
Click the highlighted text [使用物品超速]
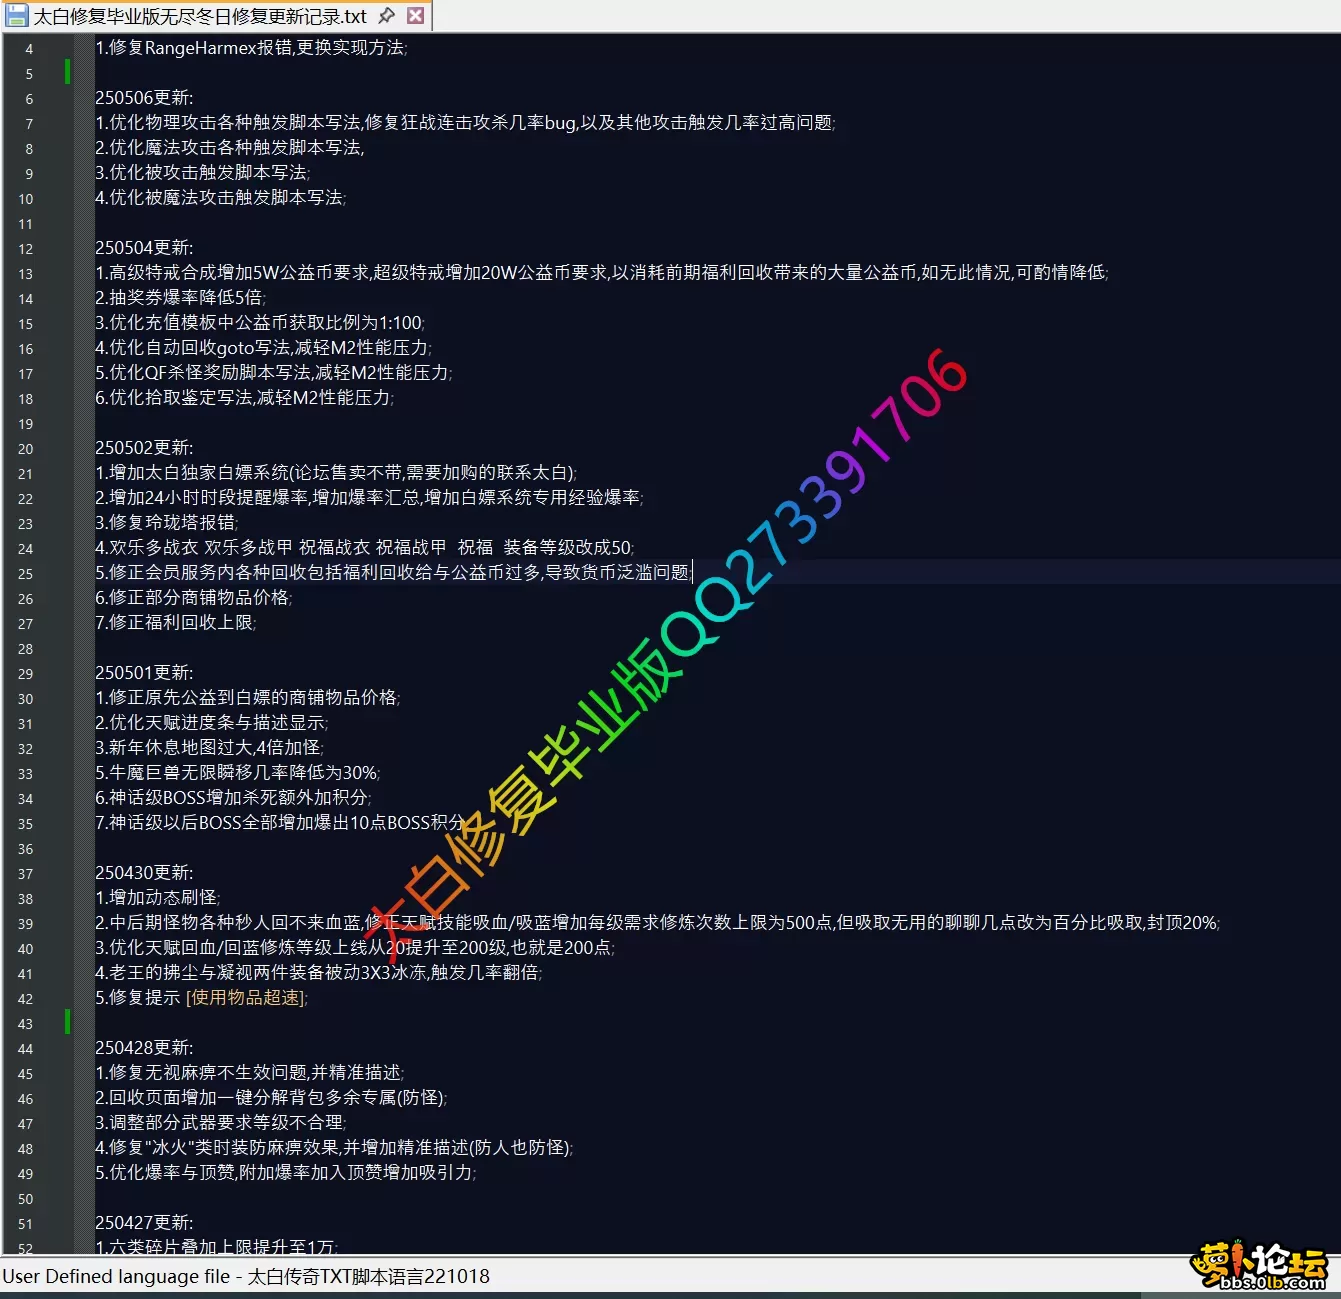[x=245, y=998]
